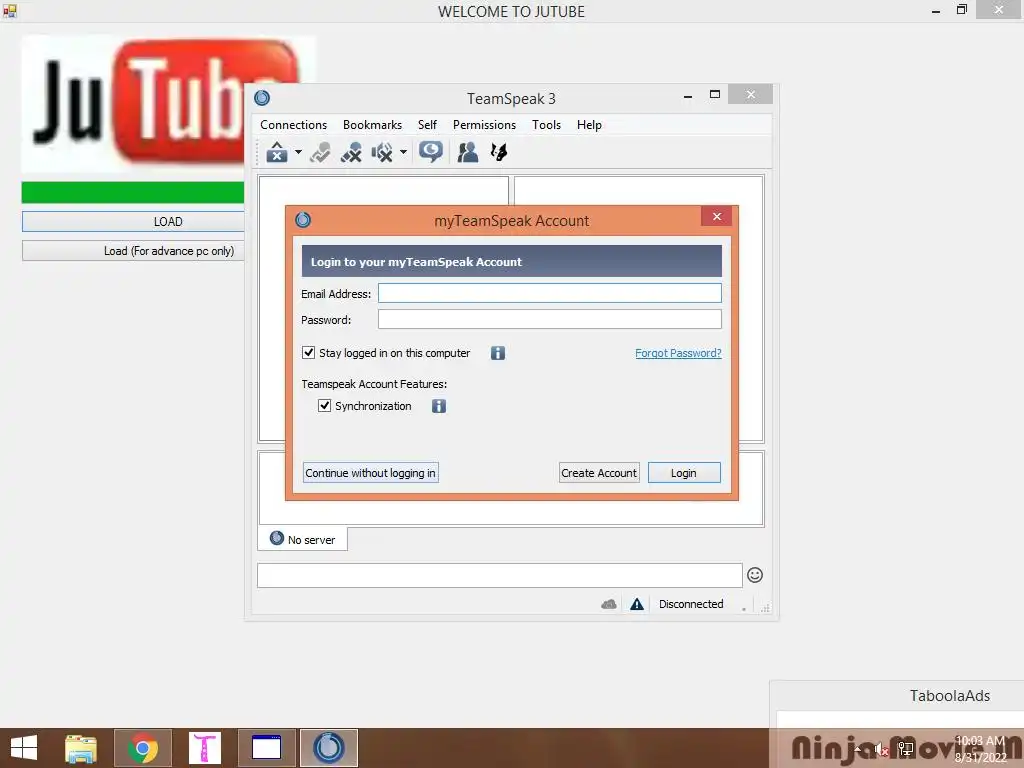Click the chat message input box
Viewport: 1024px width, 768px height.
(500, 575)
